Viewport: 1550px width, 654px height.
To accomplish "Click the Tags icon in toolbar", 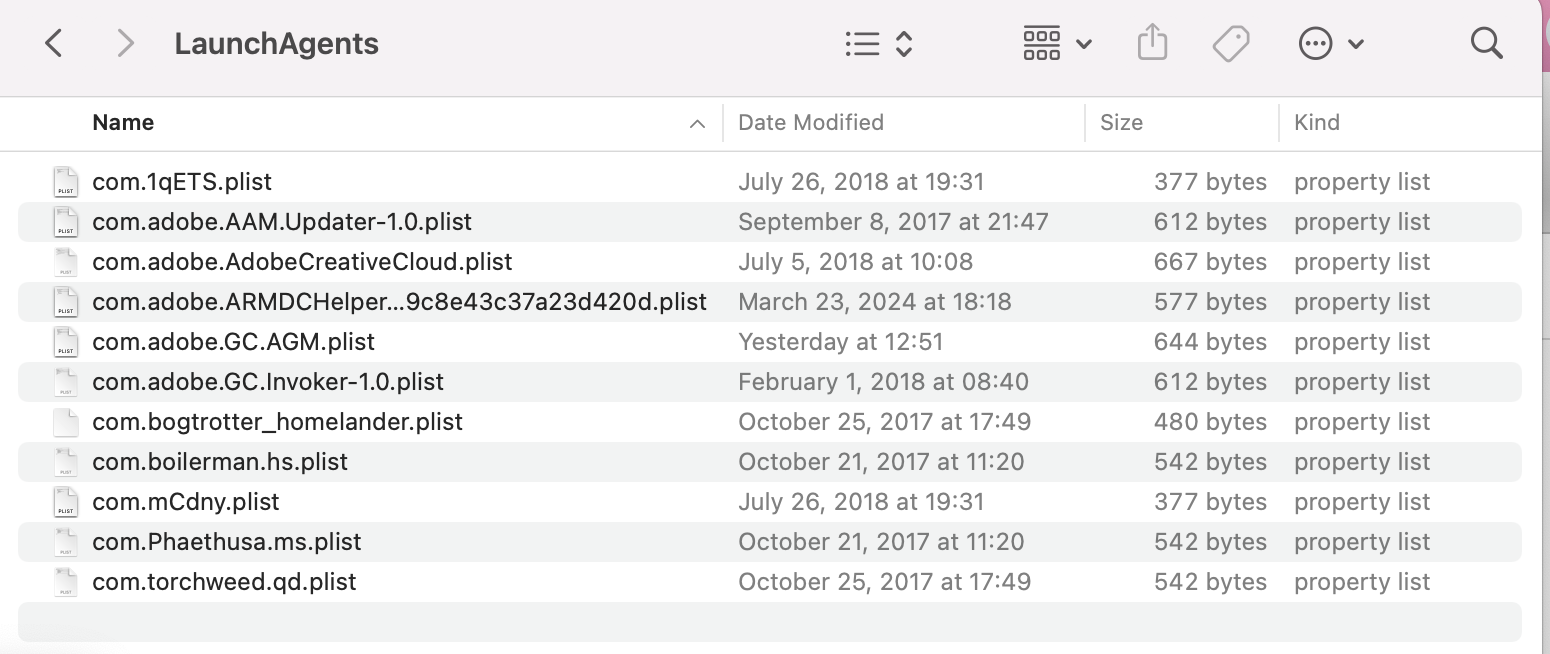I will [1230, 44].
